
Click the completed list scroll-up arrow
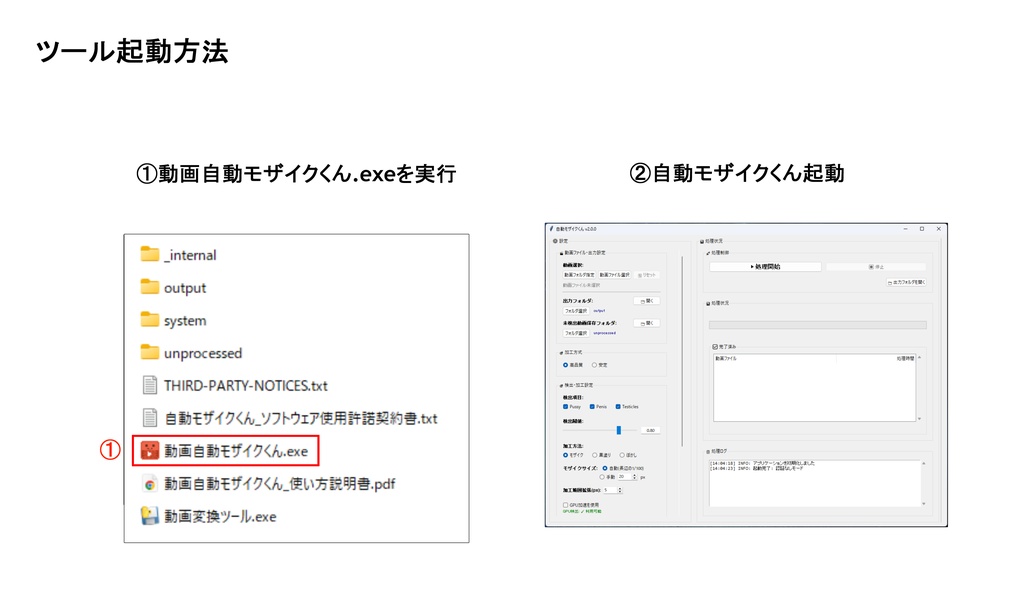(921, 358)
